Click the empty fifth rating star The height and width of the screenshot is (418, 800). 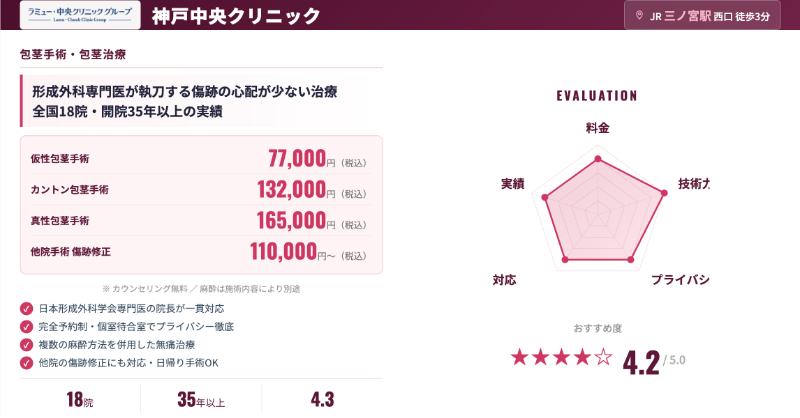(x=602, y=357)
